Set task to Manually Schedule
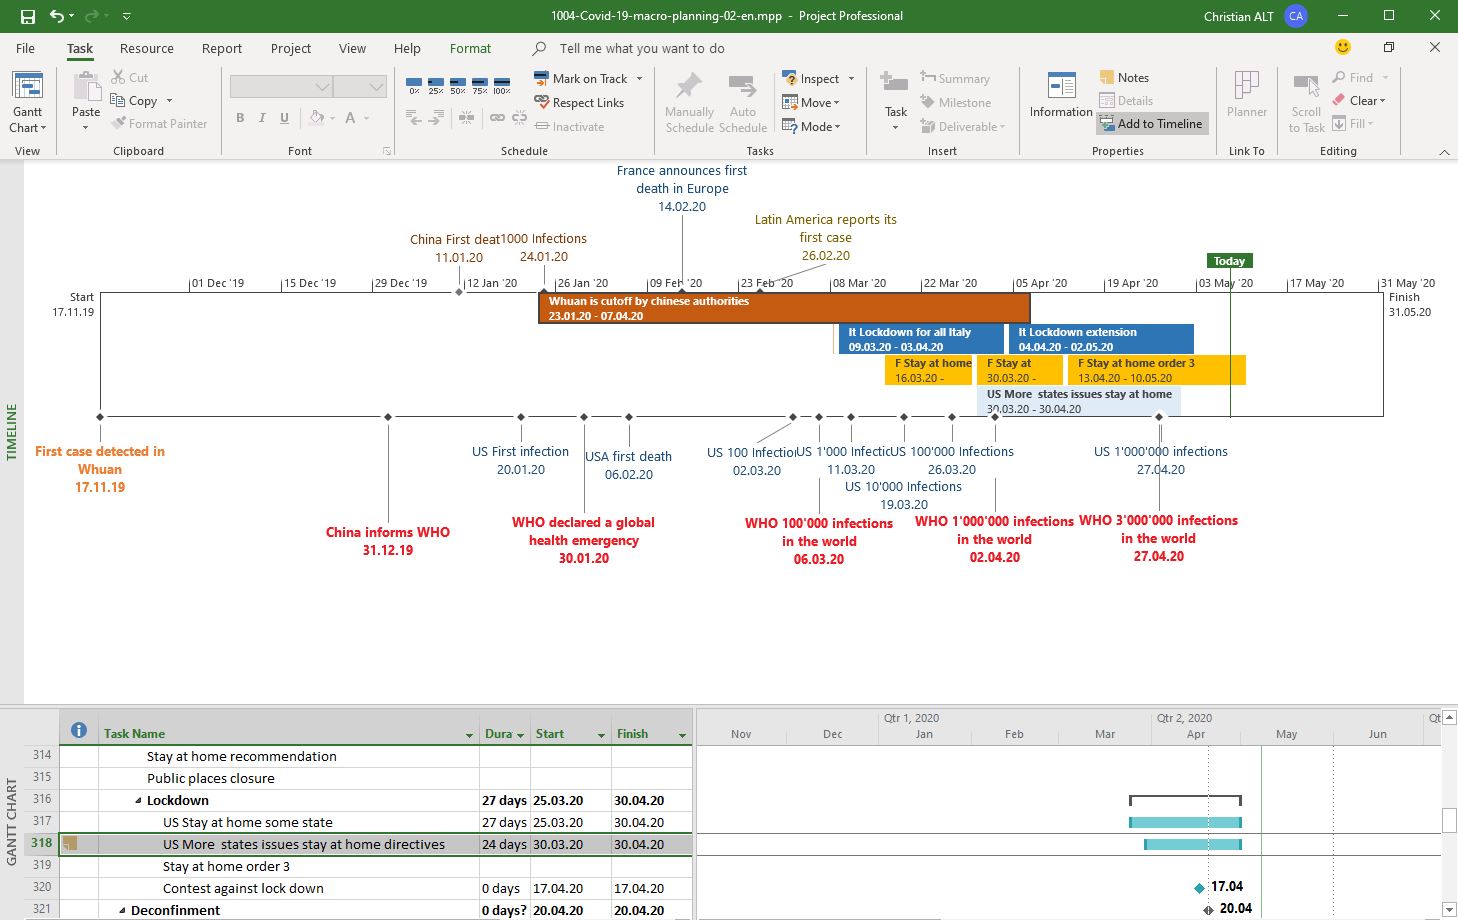The width and height of the screenshot is (1458, 920). click(x=689, y=102)
